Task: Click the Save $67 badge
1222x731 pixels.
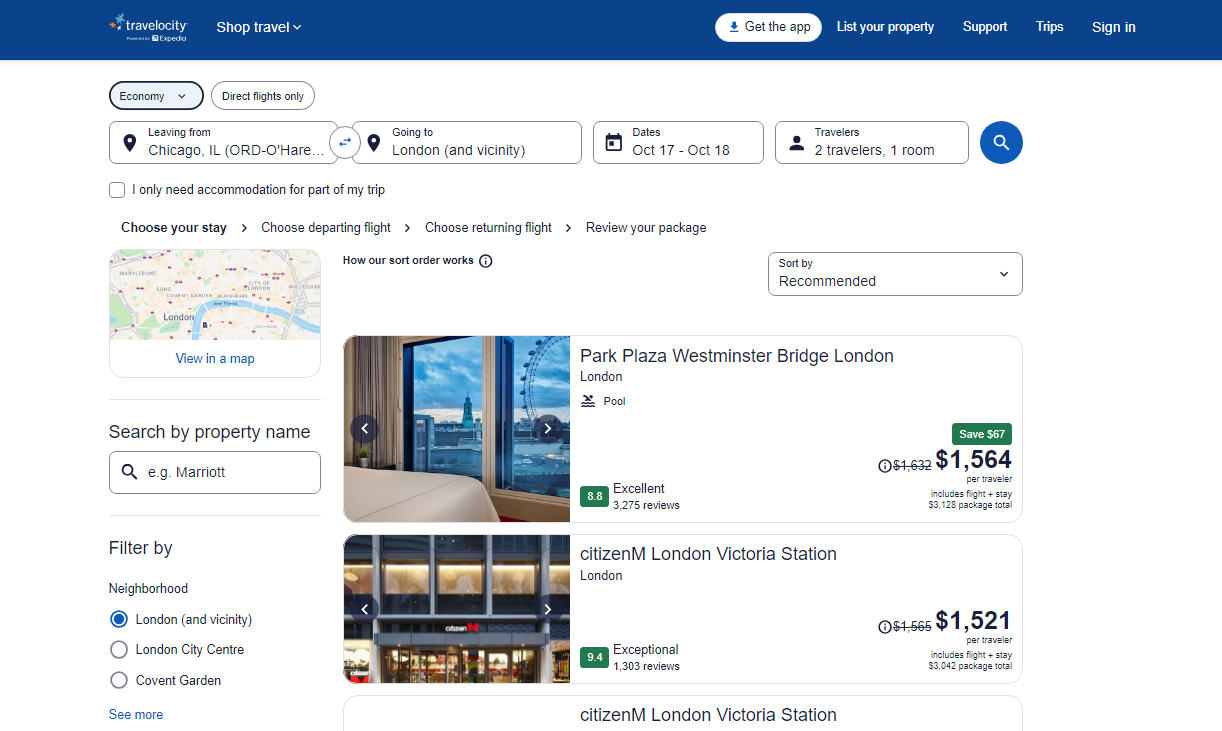Action: point(982,434)
